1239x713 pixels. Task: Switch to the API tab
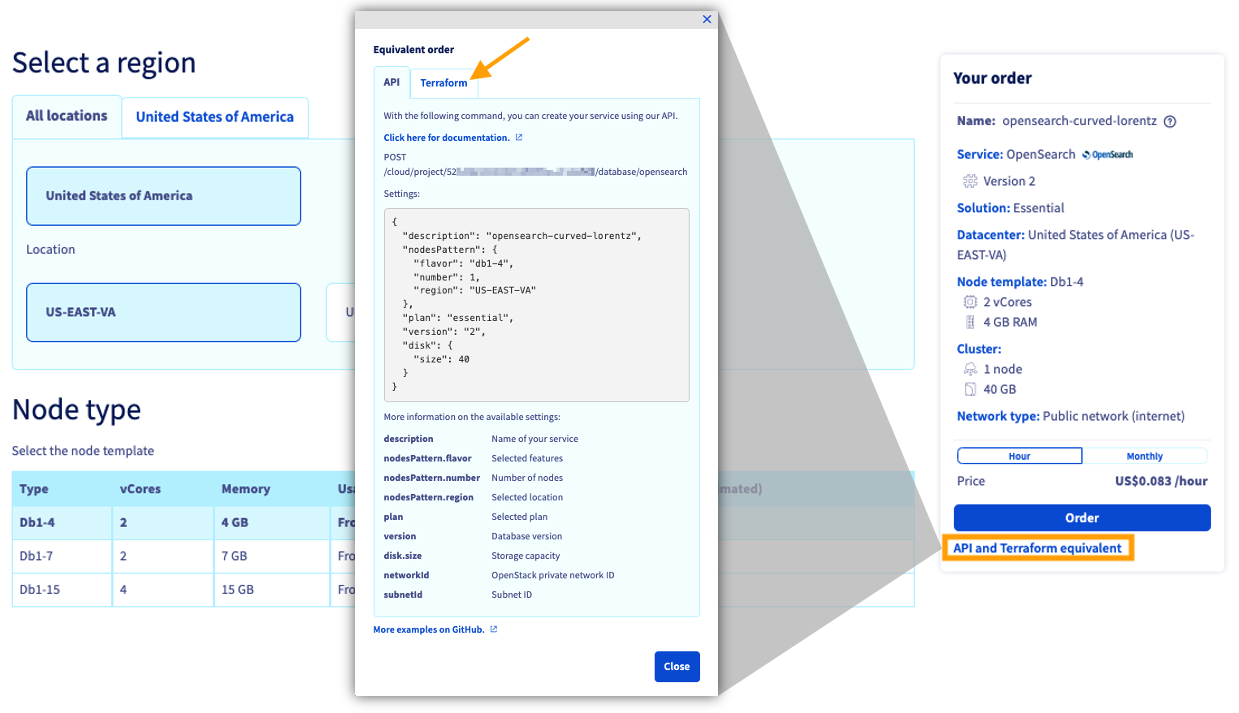coord(391,83)
